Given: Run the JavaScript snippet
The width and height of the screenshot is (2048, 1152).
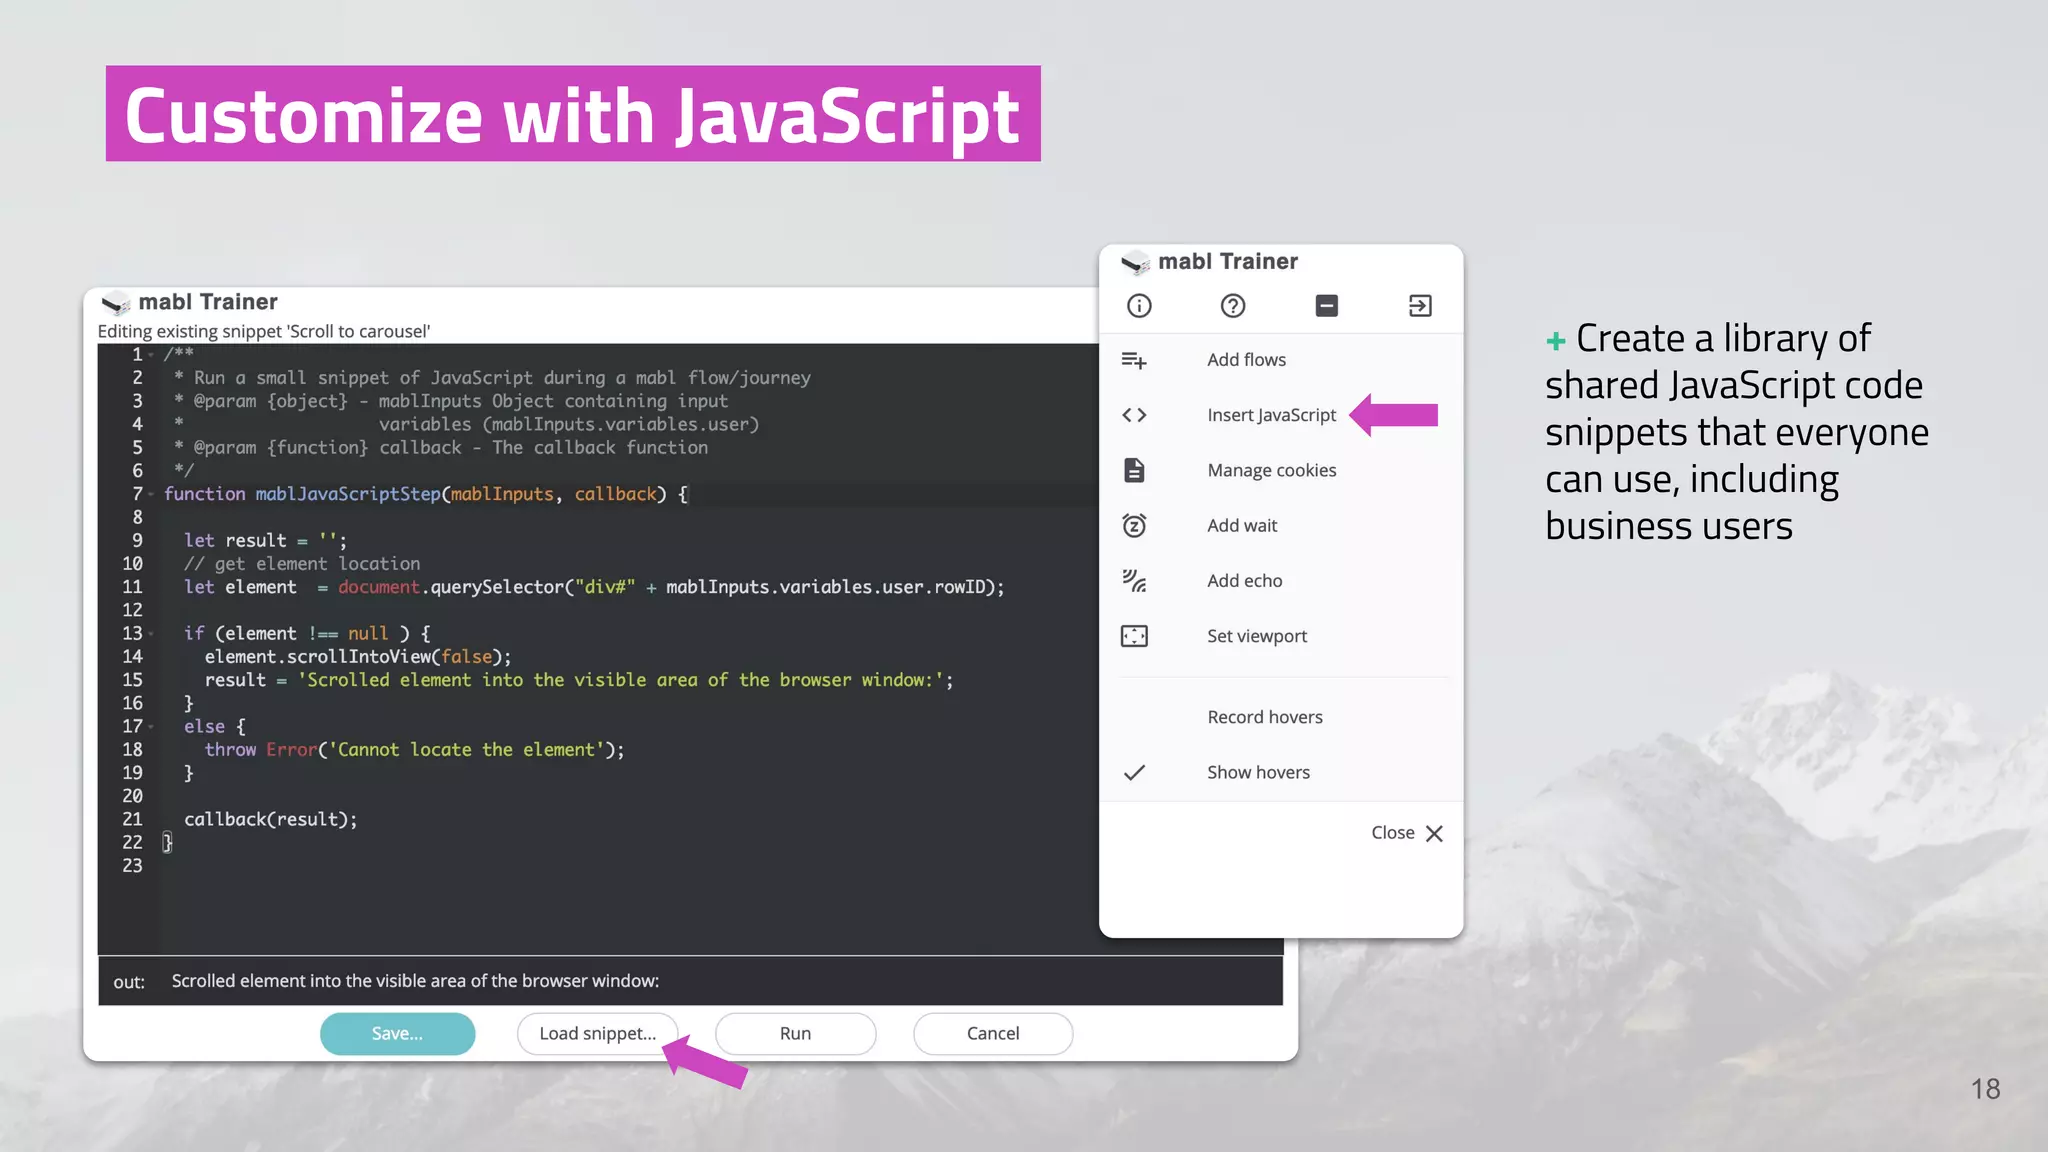Looking at the screenshot, I should tap(795, 1034).
